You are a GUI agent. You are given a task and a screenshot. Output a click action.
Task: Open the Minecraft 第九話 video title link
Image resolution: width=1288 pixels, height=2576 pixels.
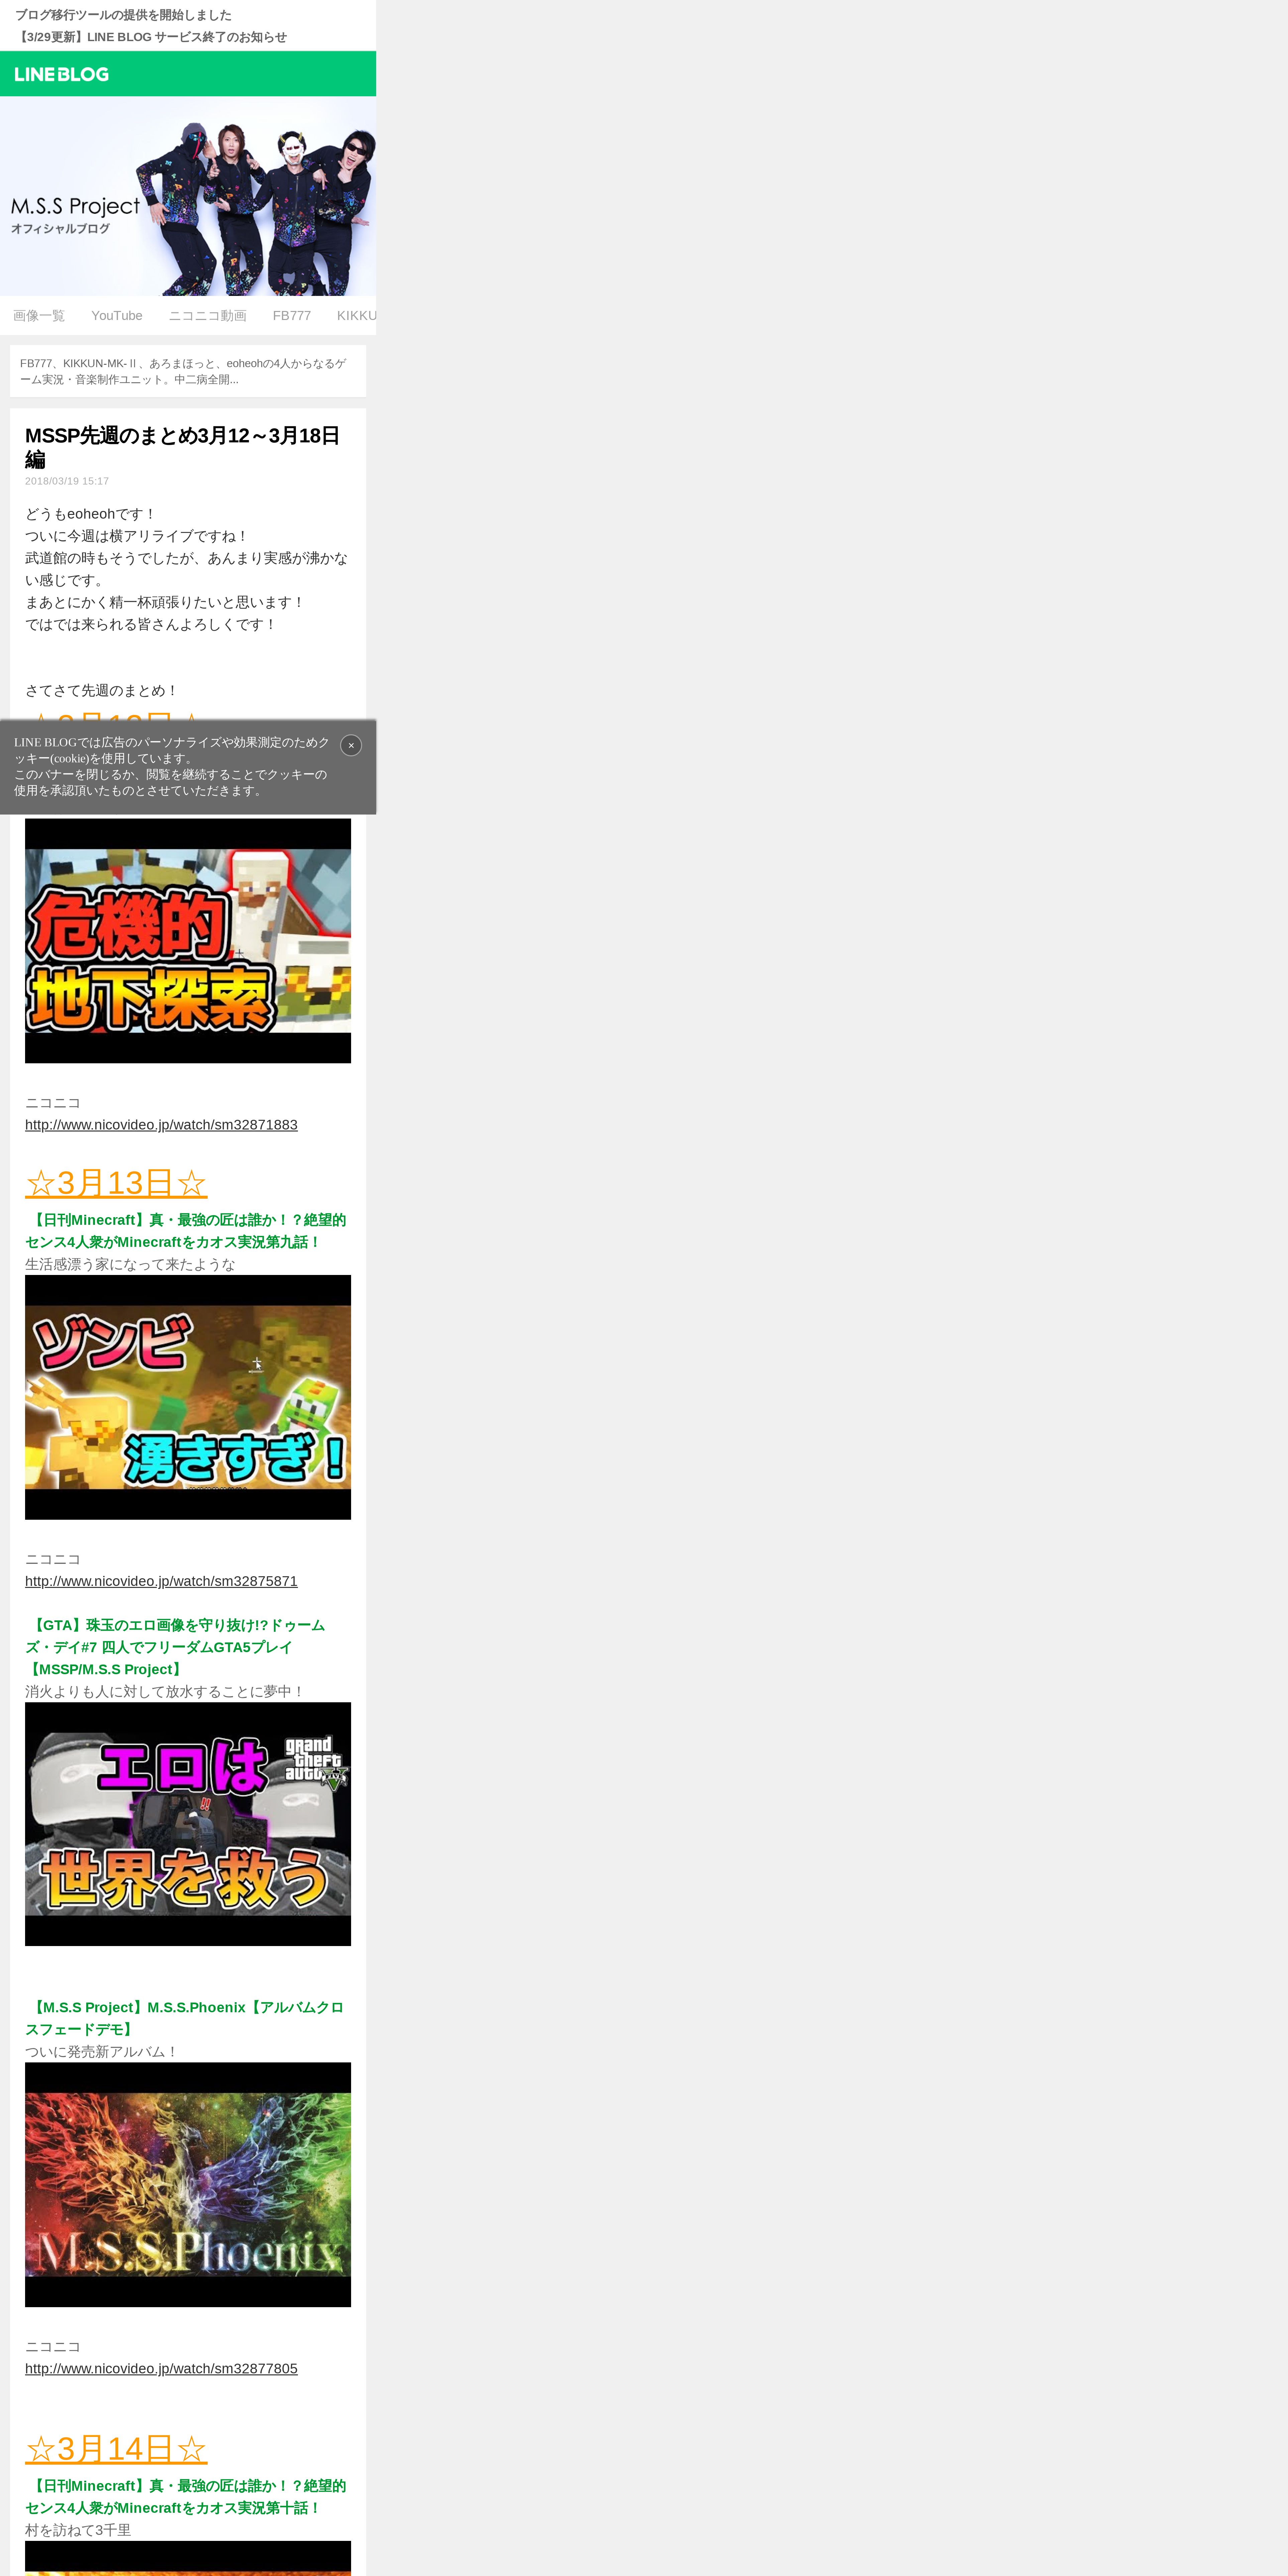point(186,1231)
